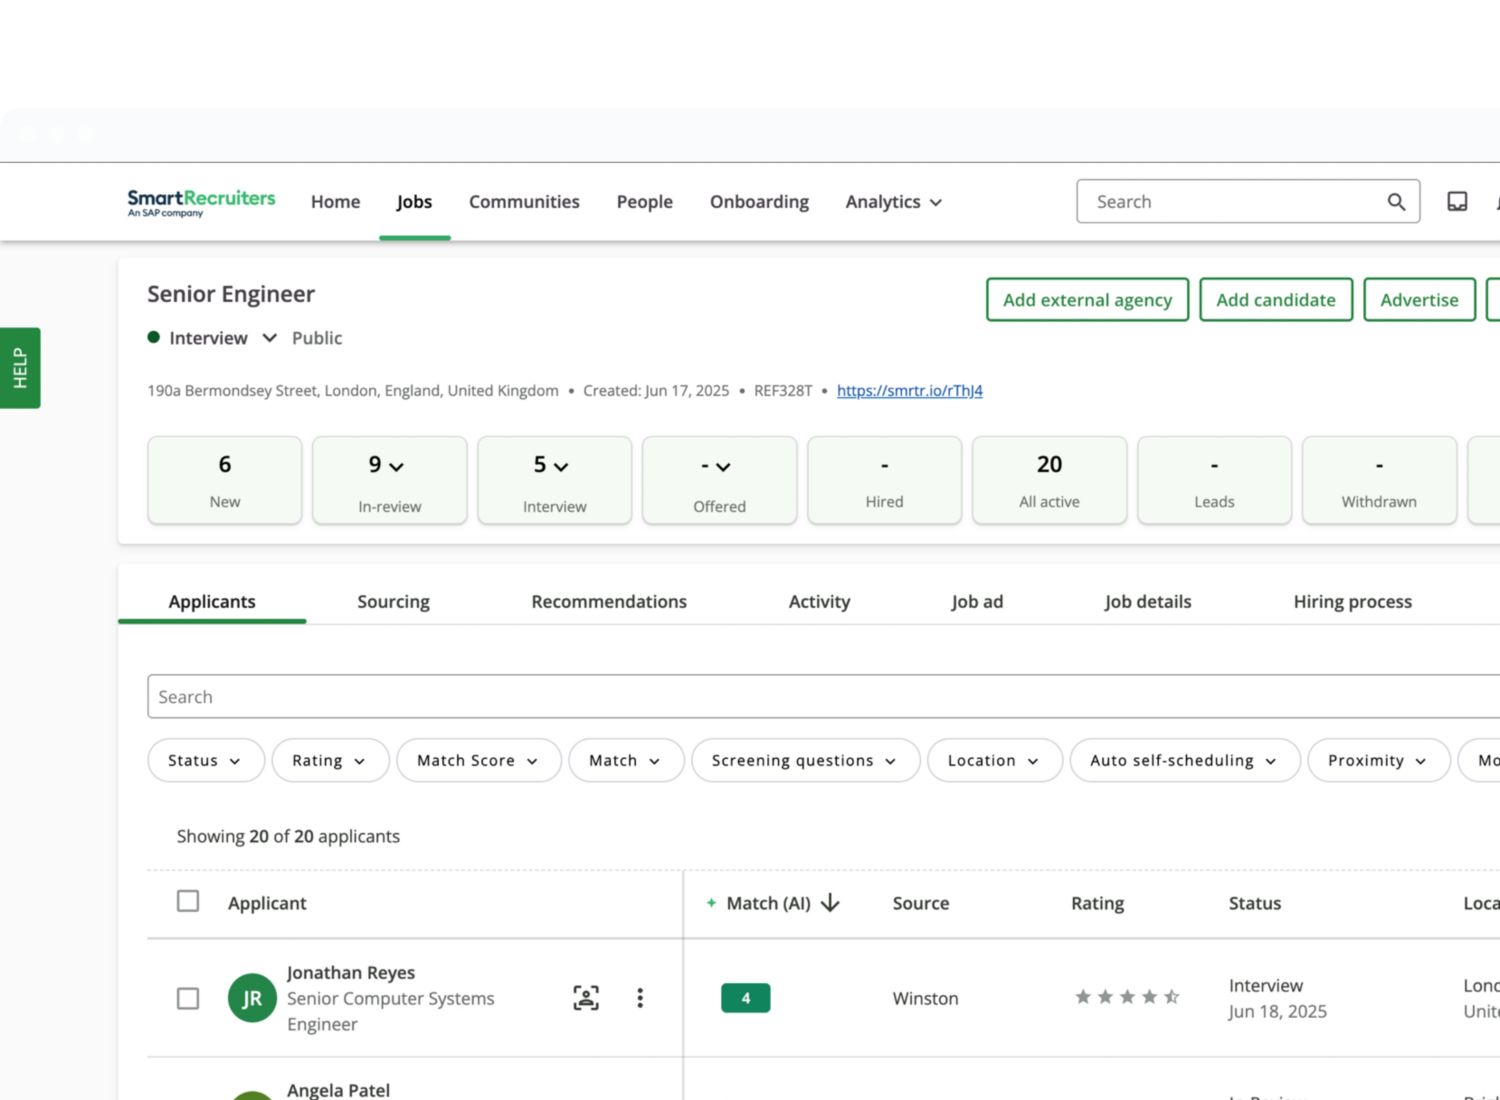This screenshot has height=1100, width=1500.
Task: Click the four-and-a-half star rating
Action: 1127,997
